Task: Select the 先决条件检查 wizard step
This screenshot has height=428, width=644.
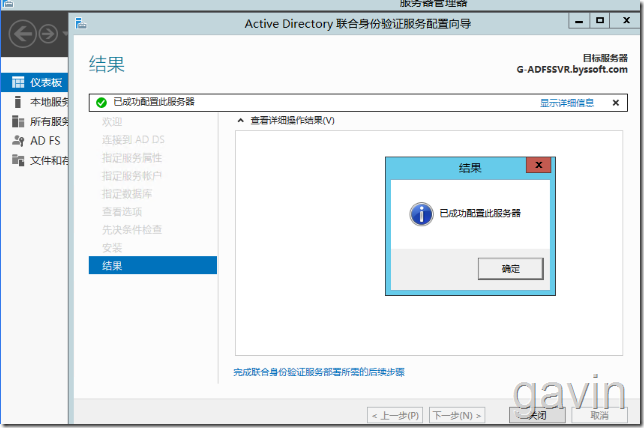Action: (132, 230)
